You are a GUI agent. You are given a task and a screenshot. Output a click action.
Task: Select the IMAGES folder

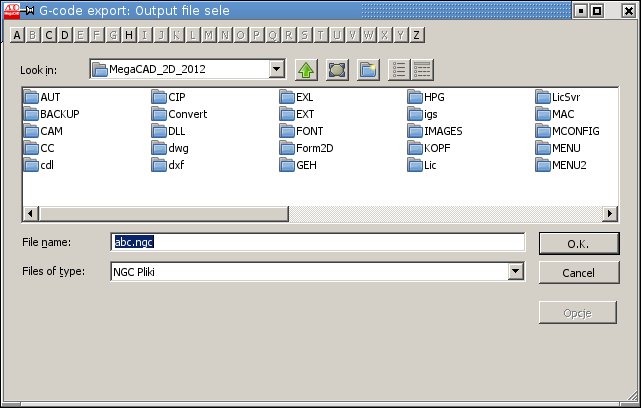(x=435, y=131)
